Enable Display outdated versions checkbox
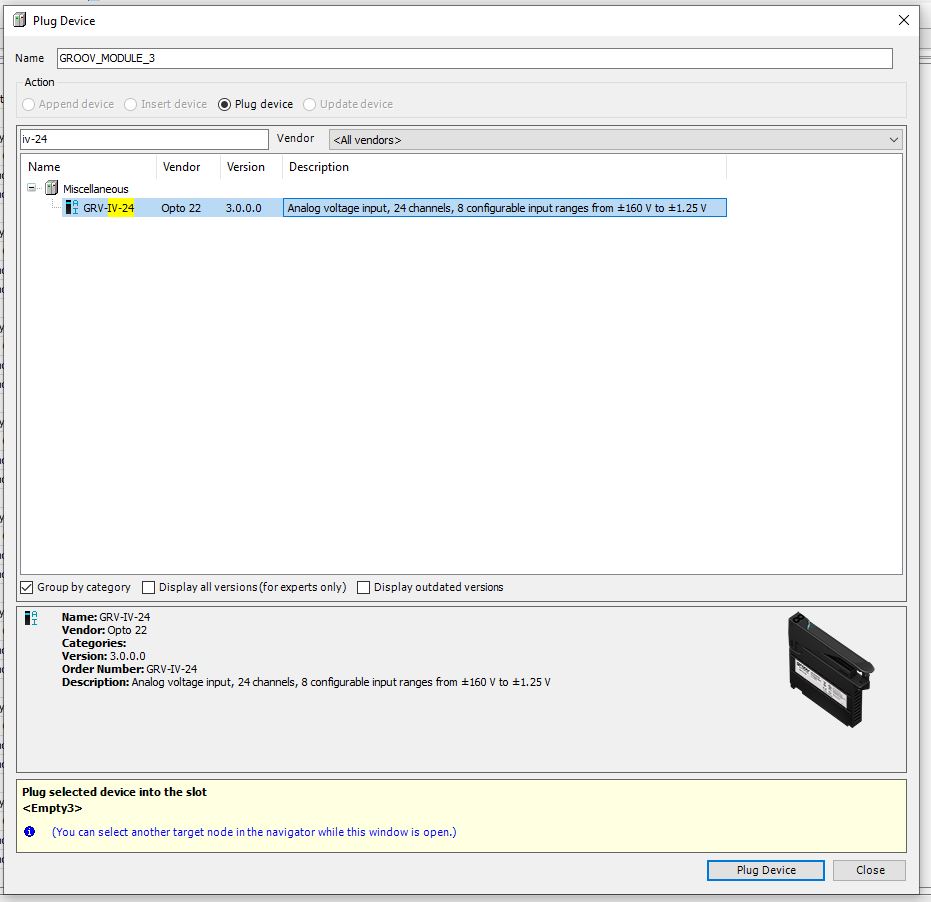 tap(363, 587)
